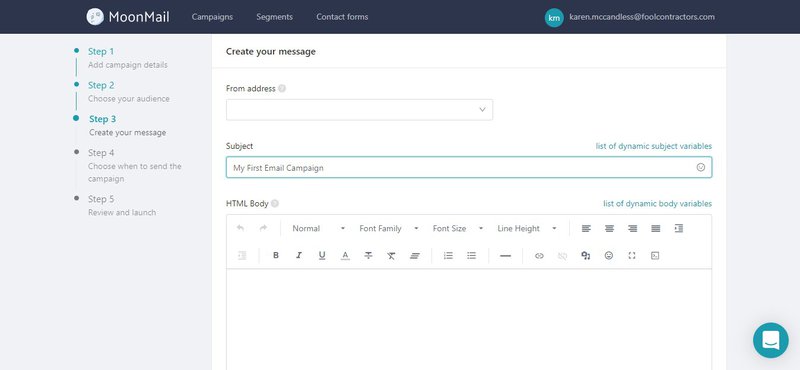The image size is (800, 370).
Task: Insert a hyperlink with the link icon
Action: pyautogui.click(x=539, y=256)
